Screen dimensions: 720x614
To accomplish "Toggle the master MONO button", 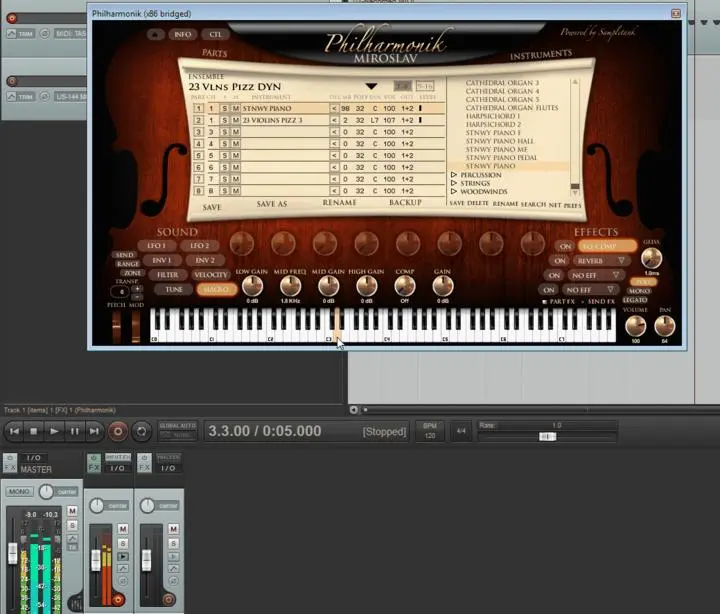I will [x=19, y=491].
